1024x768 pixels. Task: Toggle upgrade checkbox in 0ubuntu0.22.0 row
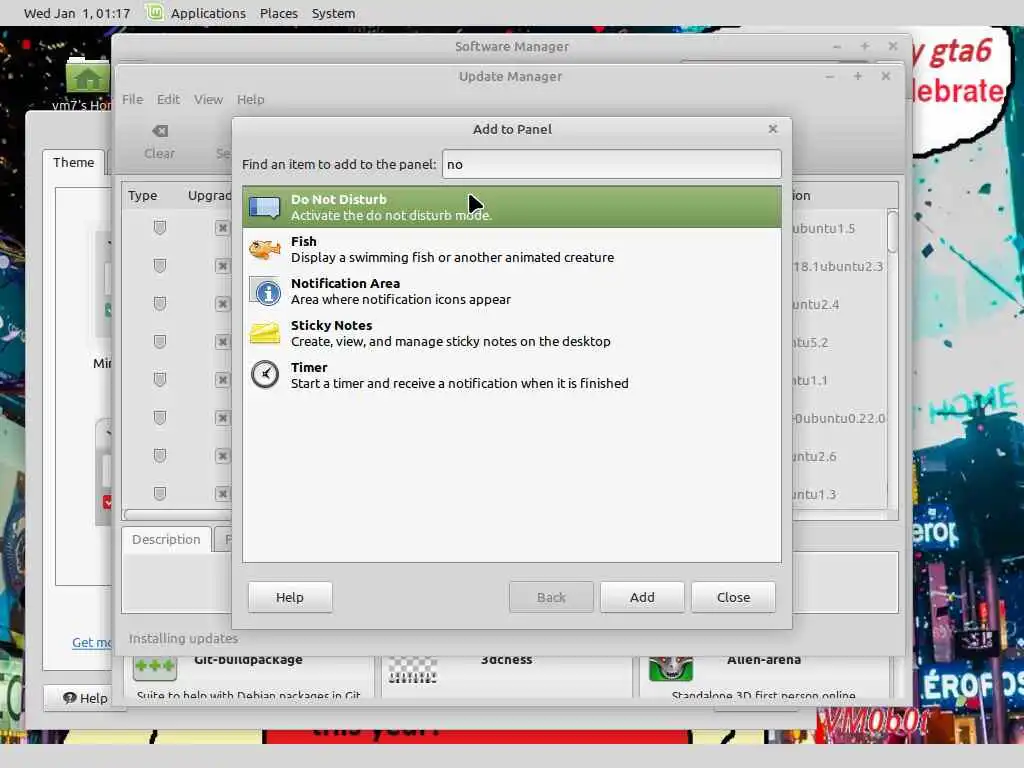tap(222, 417)
